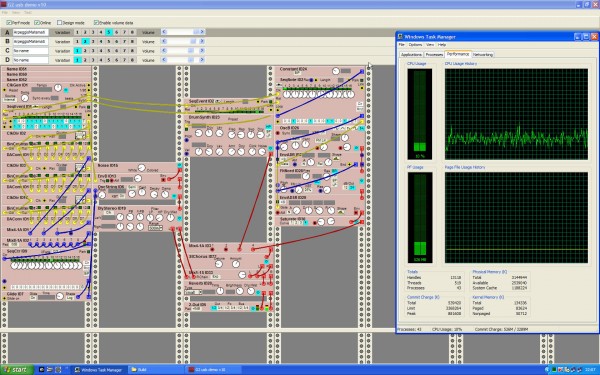Select variation 1 in slot C
This screenshot has width=600, height=375.
point(77,51)
